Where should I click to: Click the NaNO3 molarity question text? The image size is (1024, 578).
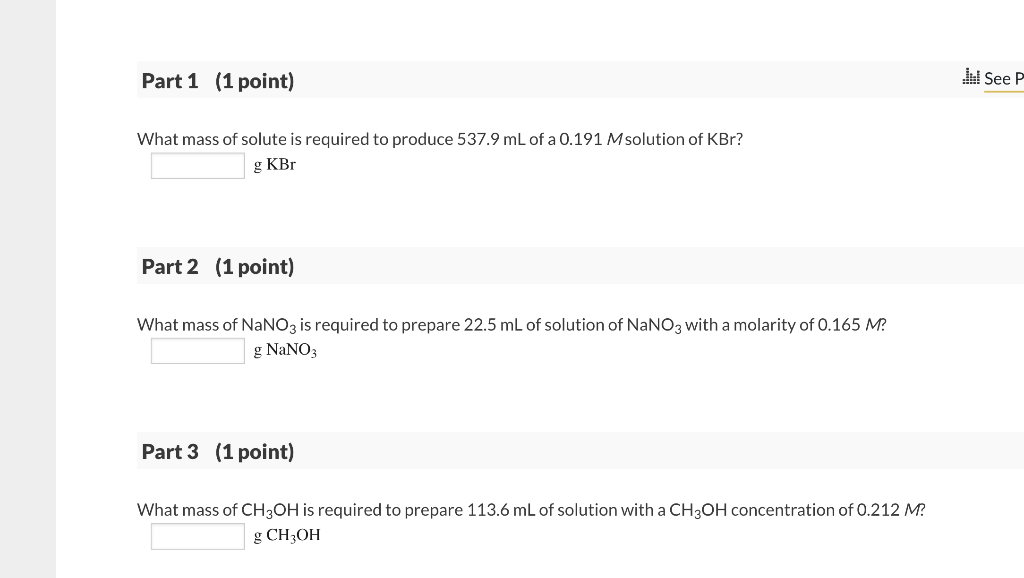pyautogui.click(x=510, y=324)
